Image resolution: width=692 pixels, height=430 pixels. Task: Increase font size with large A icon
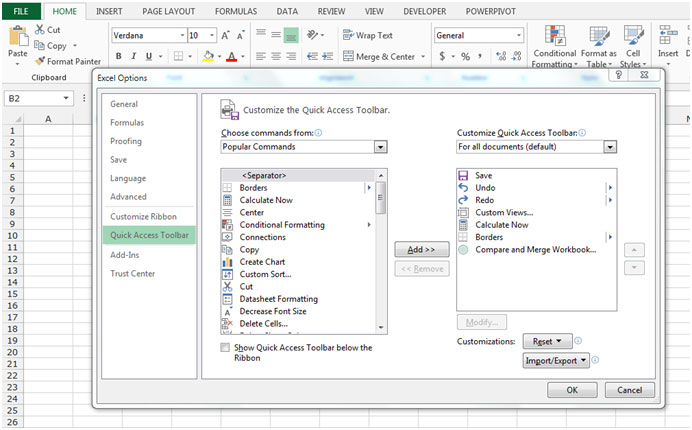tap(225, 35)
